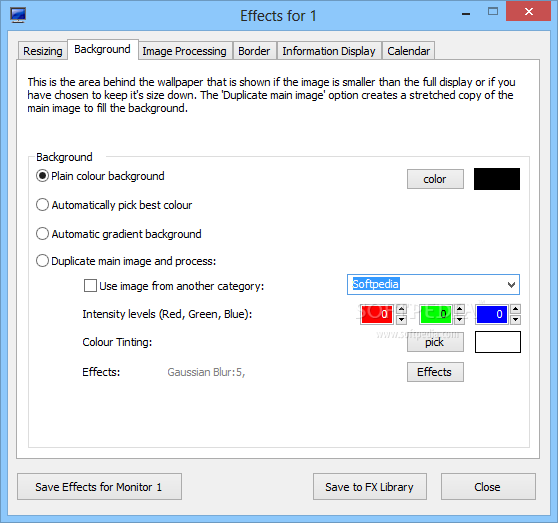
Task: Choose Automatically pick best colour
Action: coord(114,205)
